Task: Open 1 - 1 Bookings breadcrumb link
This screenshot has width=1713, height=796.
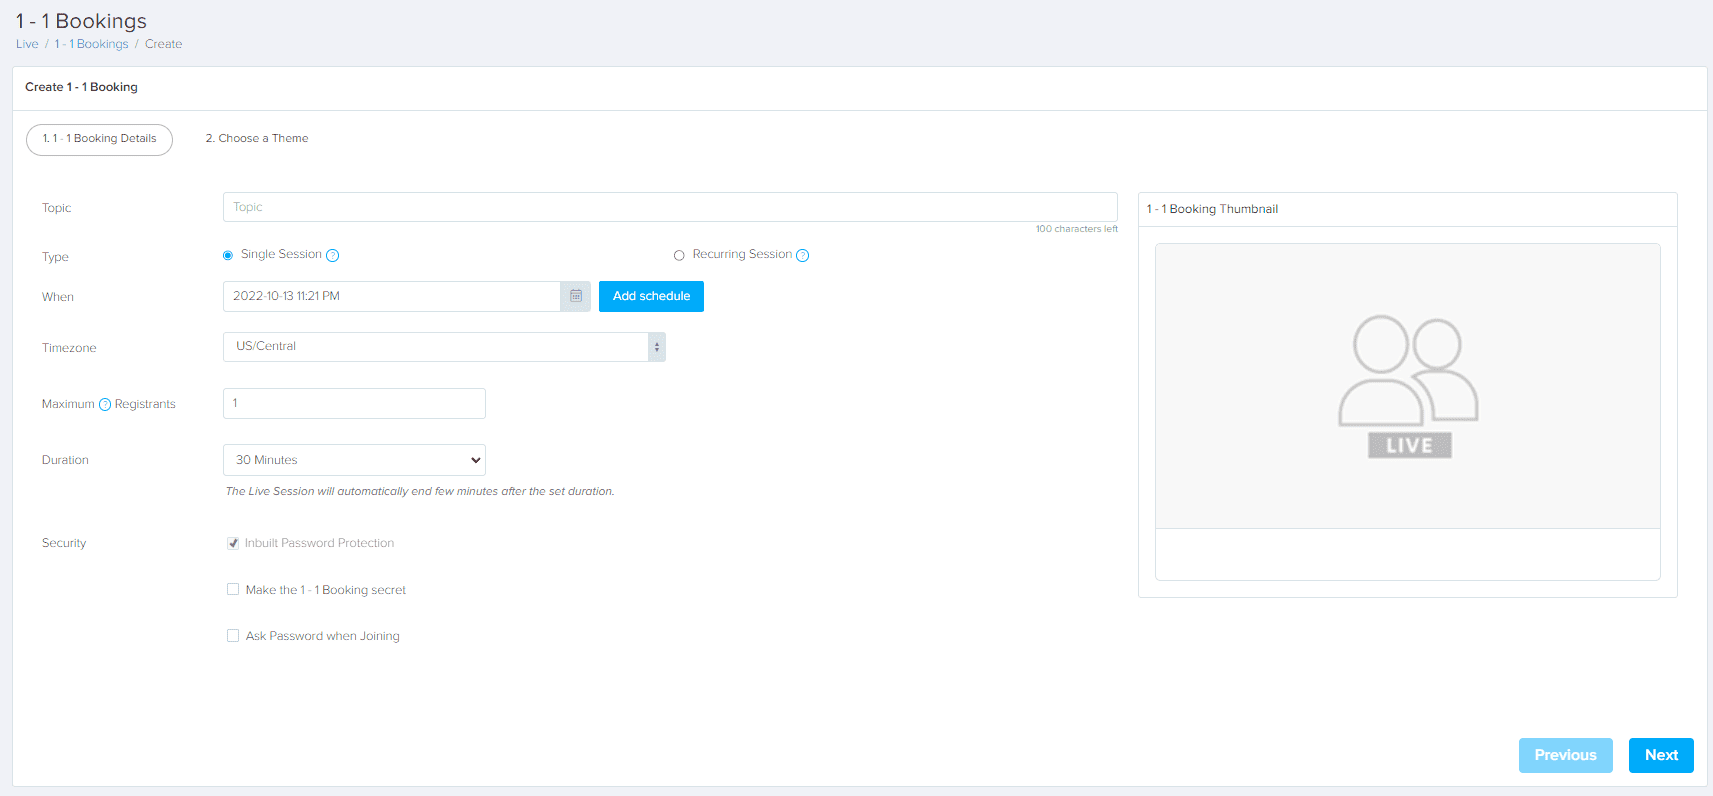Action: tap(91, 44)
